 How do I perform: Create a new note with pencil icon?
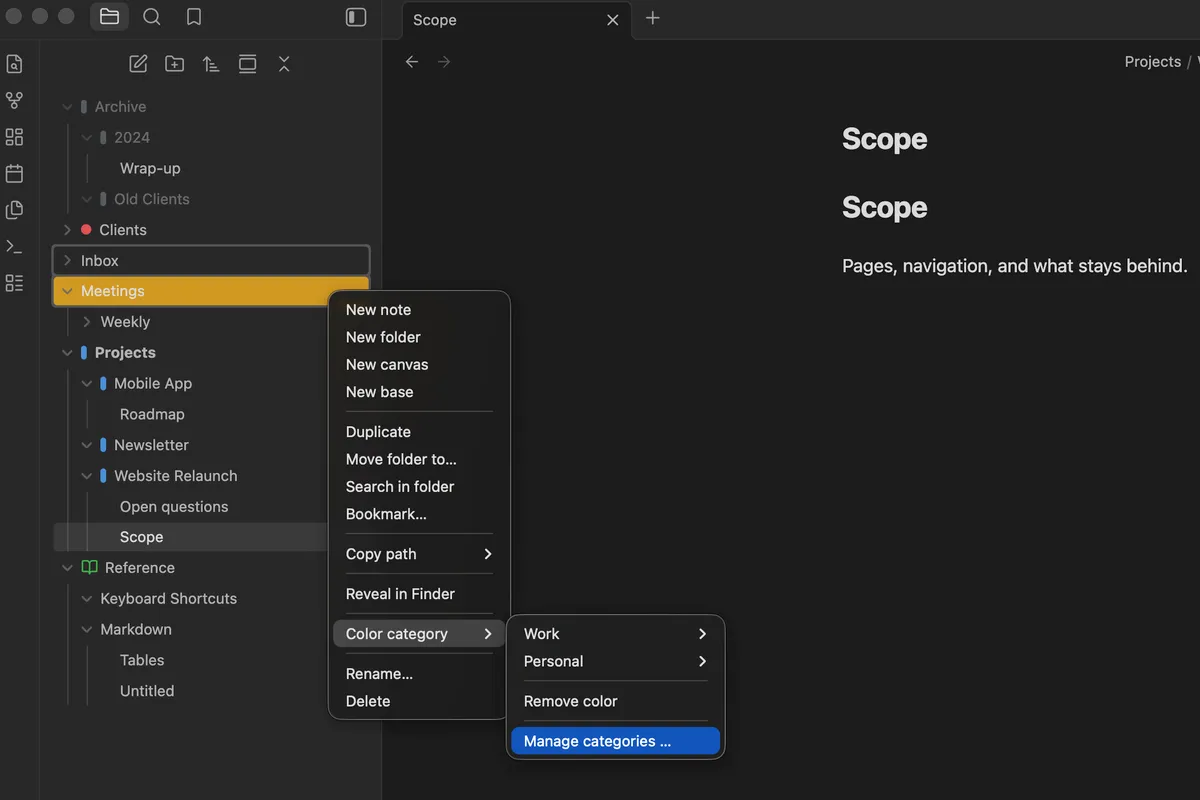point(138,64)
